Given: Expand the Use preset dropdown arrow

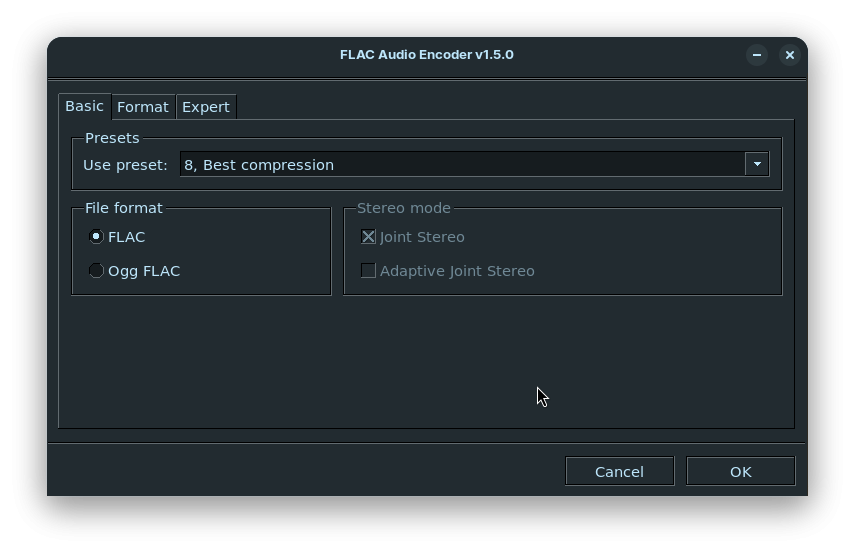Looking at the screenshot, I should [x=757, y=164].
